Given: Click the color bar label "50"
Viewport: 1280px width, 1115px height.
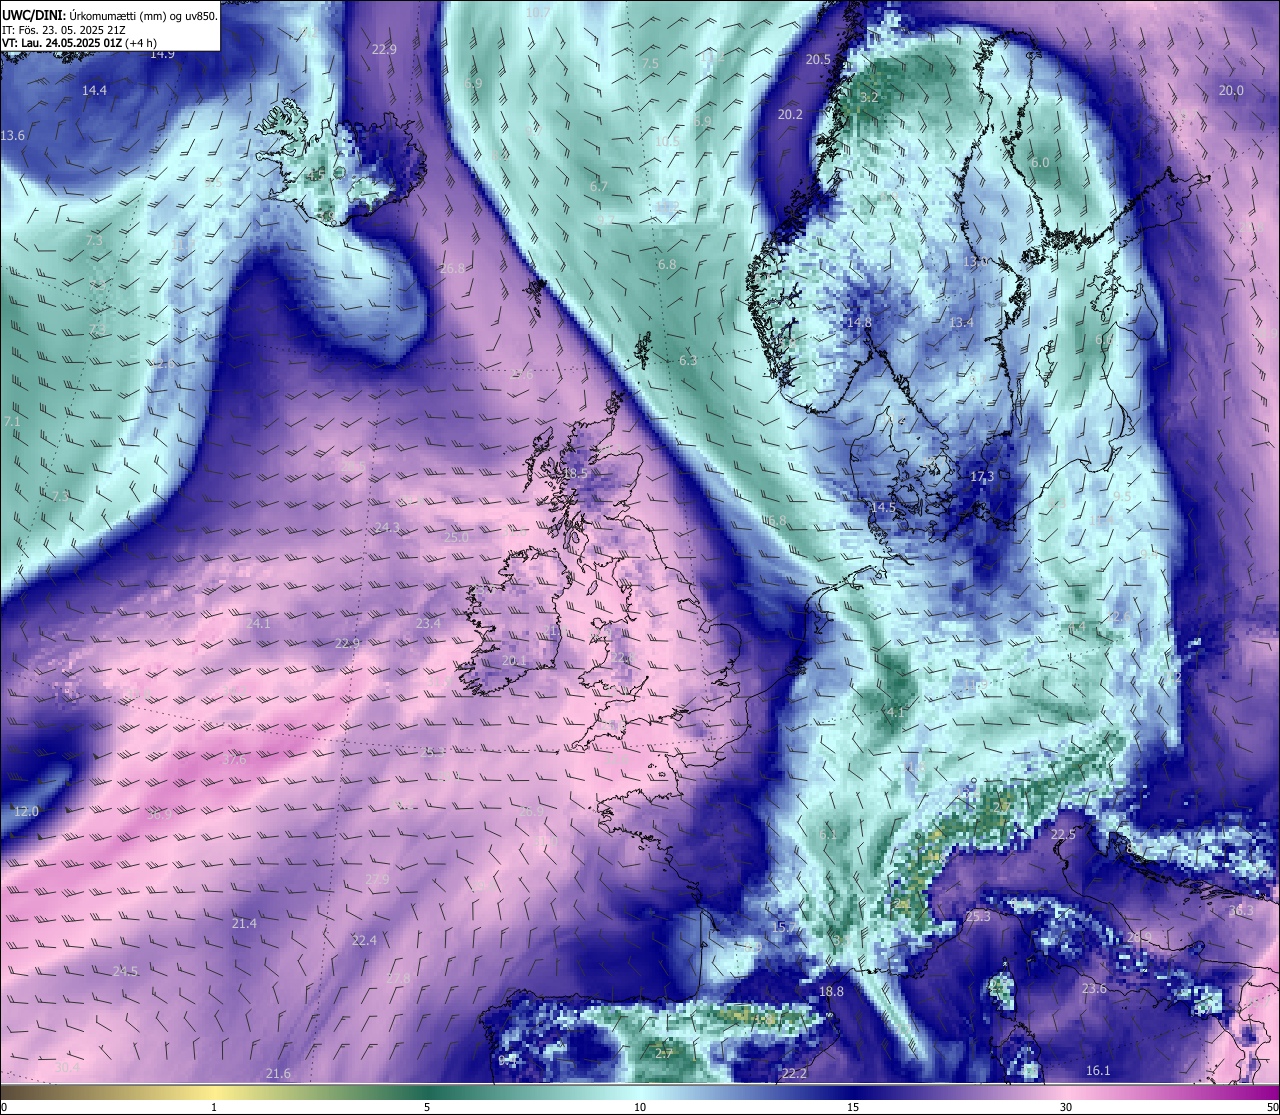Looking at the screenshot, I should pos(1272,1107).
